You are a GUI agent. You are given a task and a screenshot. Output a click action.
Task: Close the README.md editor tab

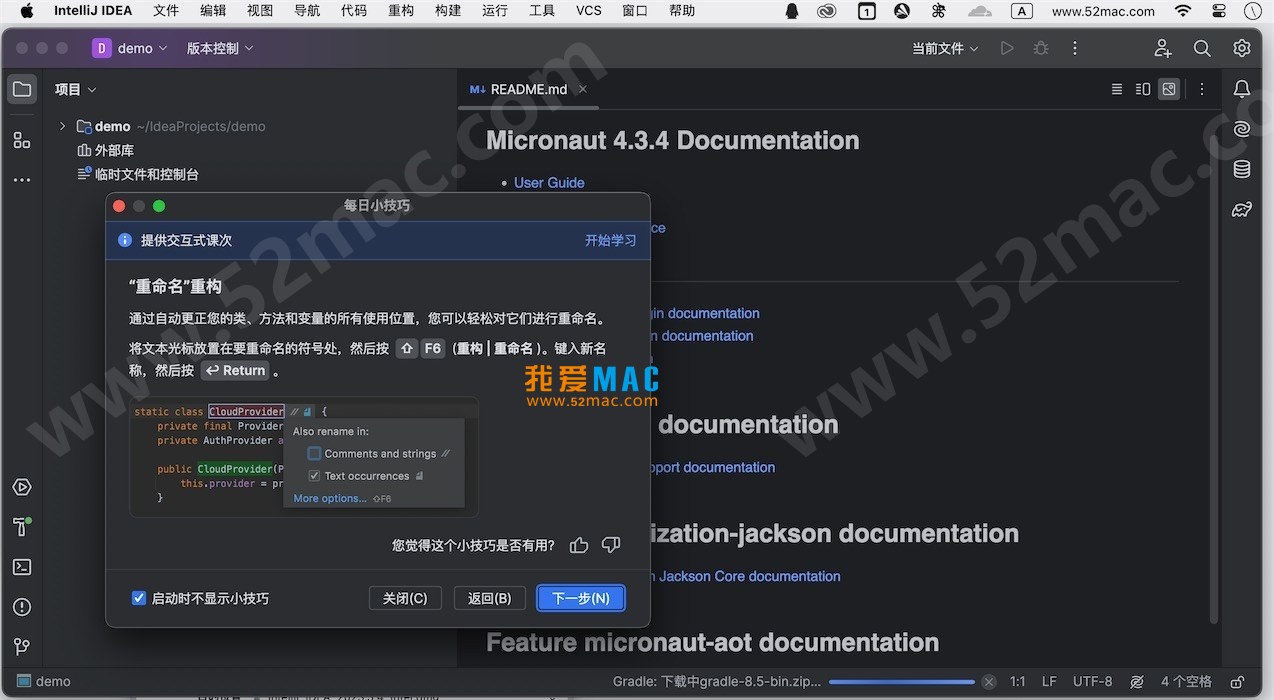[582, 89]
